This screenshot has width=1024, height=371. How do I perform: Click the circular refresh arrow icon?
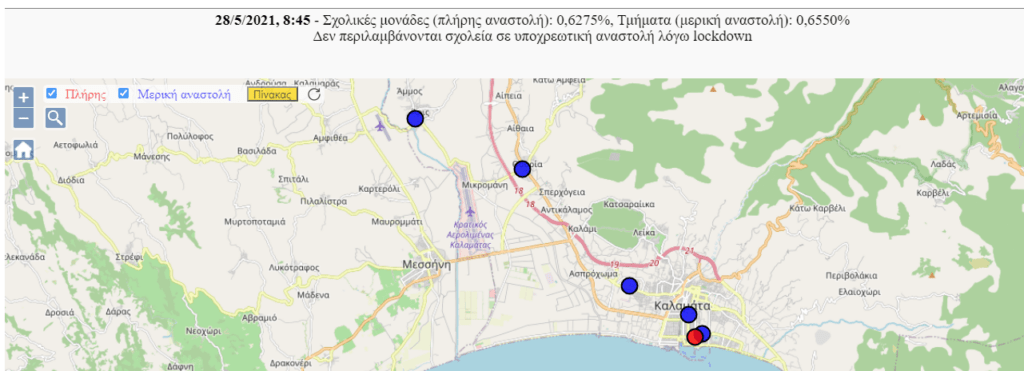click(x=313, y=95)
